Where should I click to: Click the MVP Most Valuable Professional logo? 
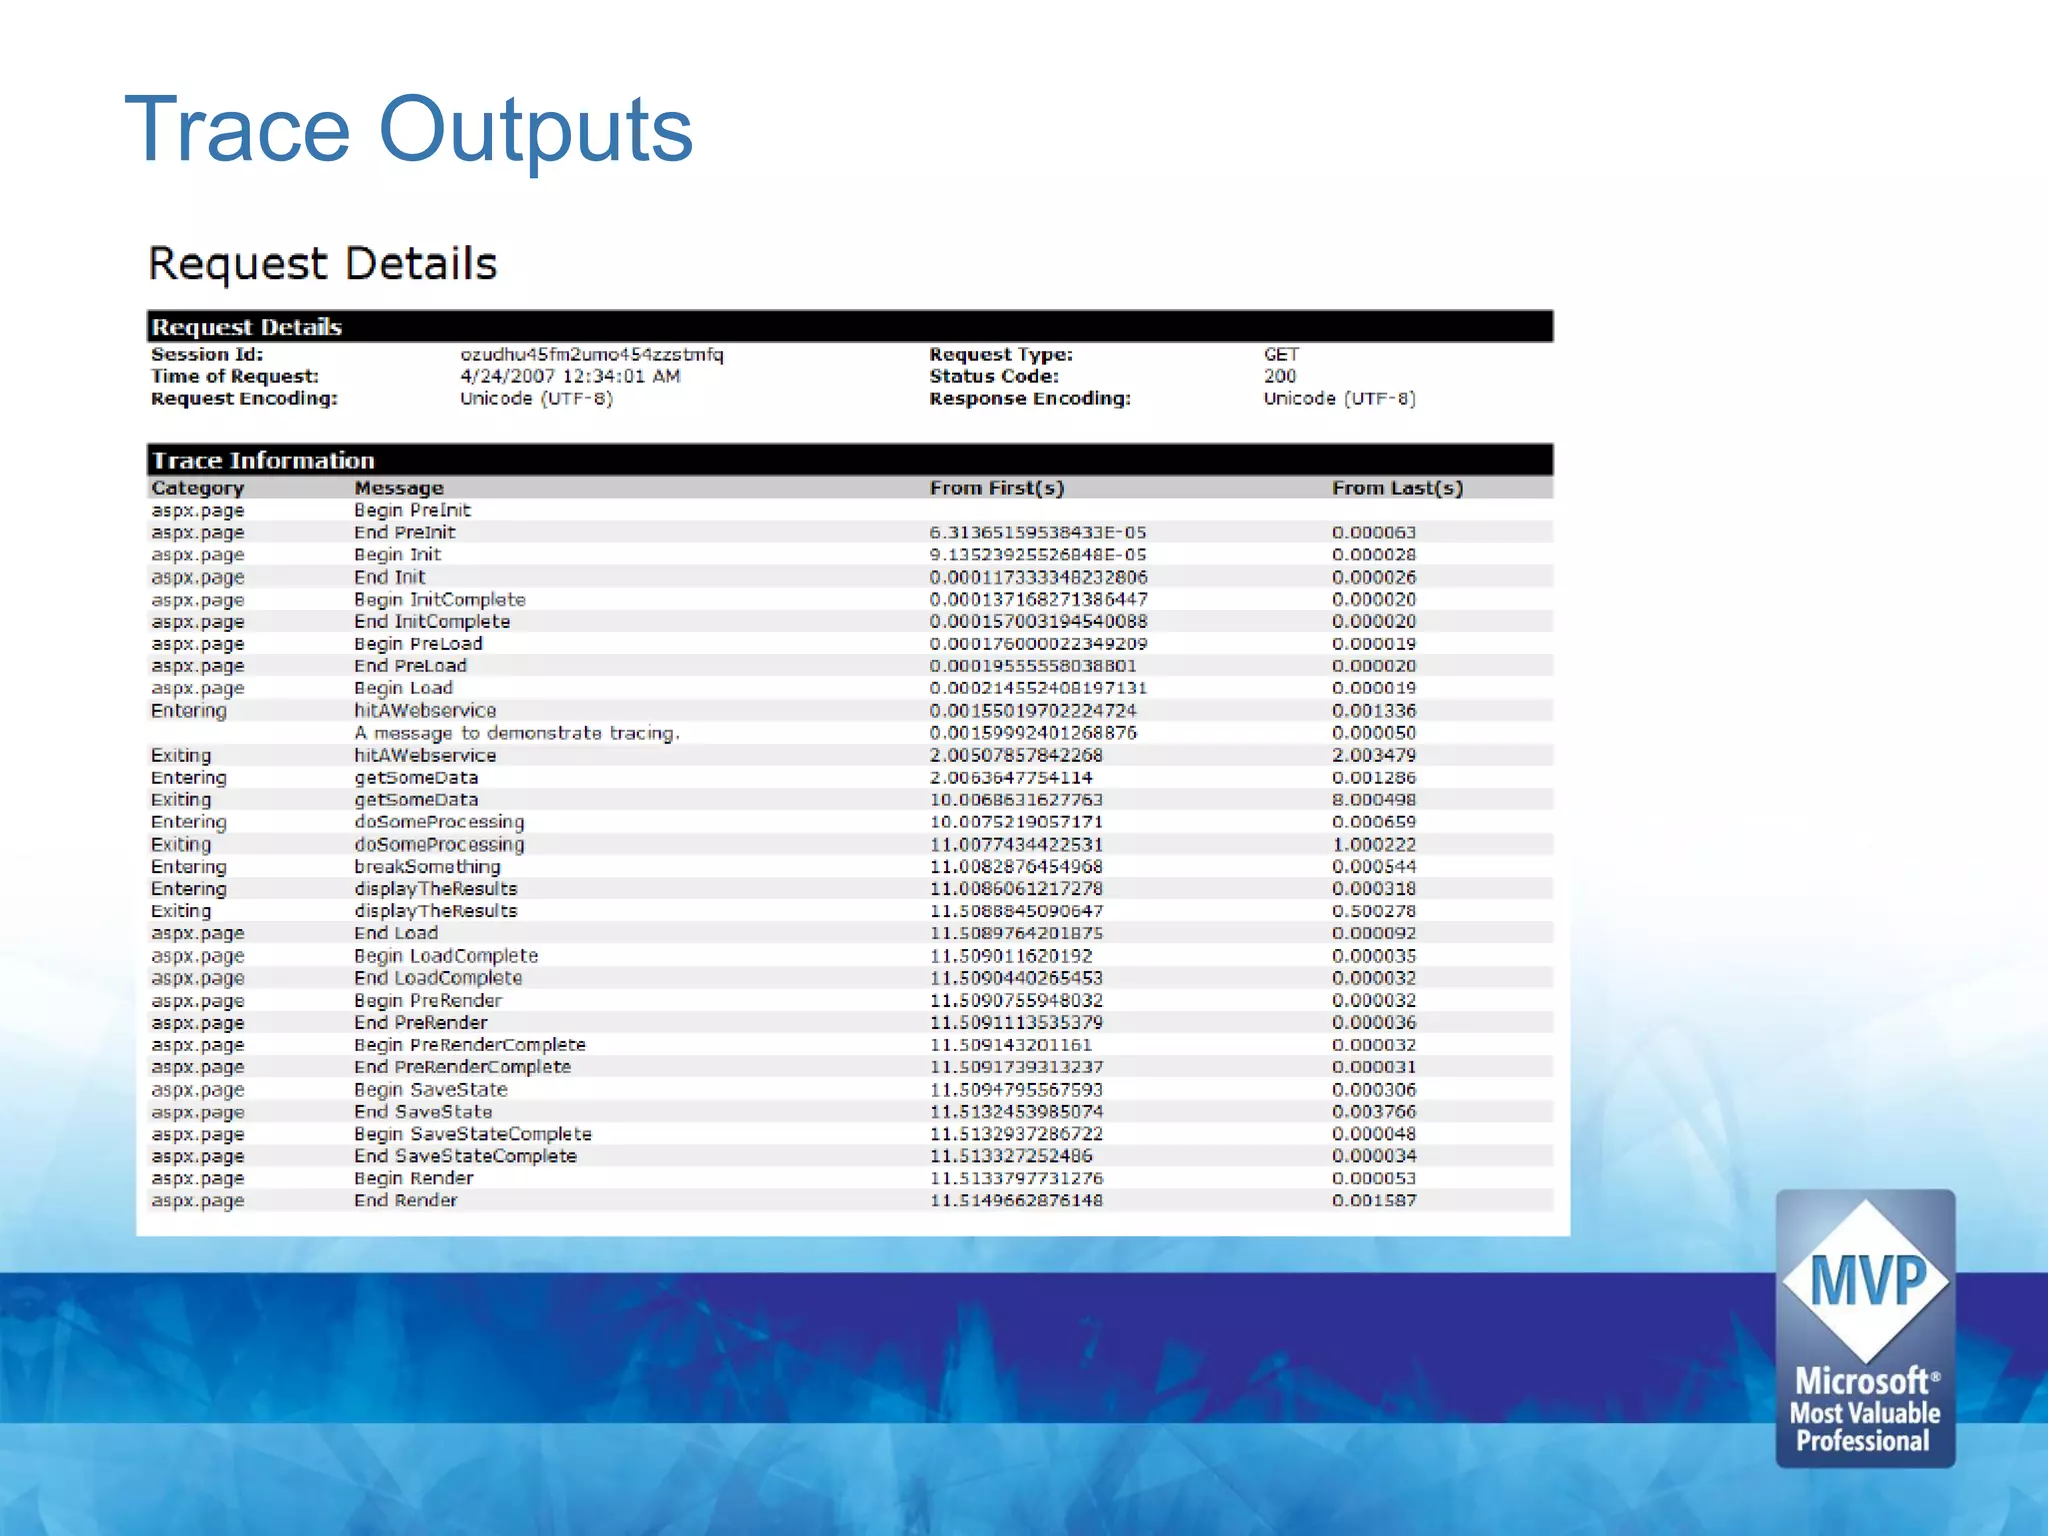pyautogui.click(x=1864, y=1328)
